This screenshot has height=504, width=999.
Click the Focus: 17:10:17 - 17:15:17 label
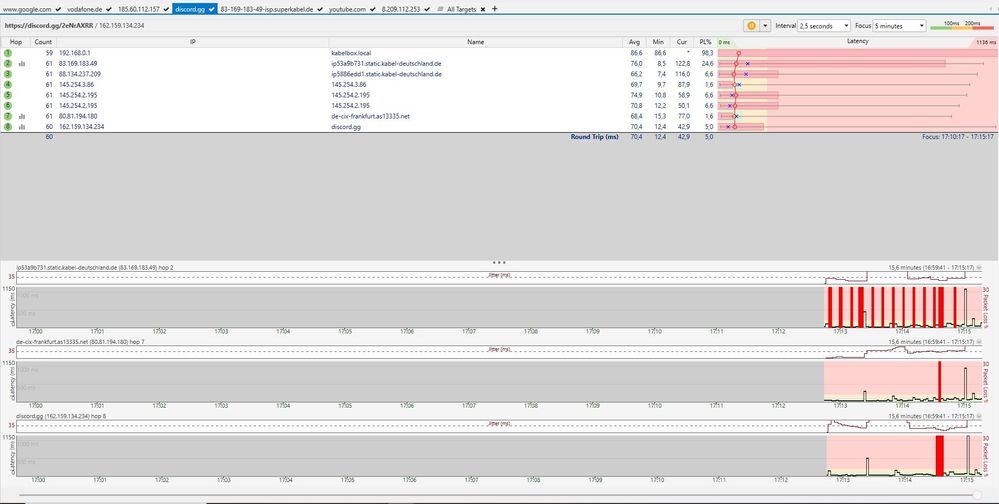[x=958, y=137]
